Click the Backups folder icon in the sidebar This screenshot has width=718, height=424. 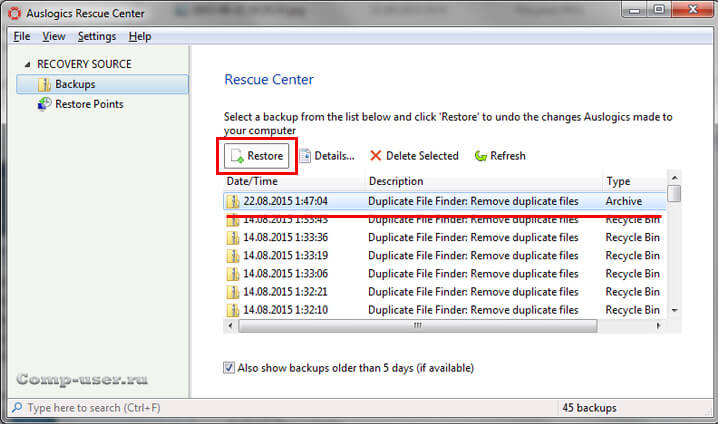44,84
